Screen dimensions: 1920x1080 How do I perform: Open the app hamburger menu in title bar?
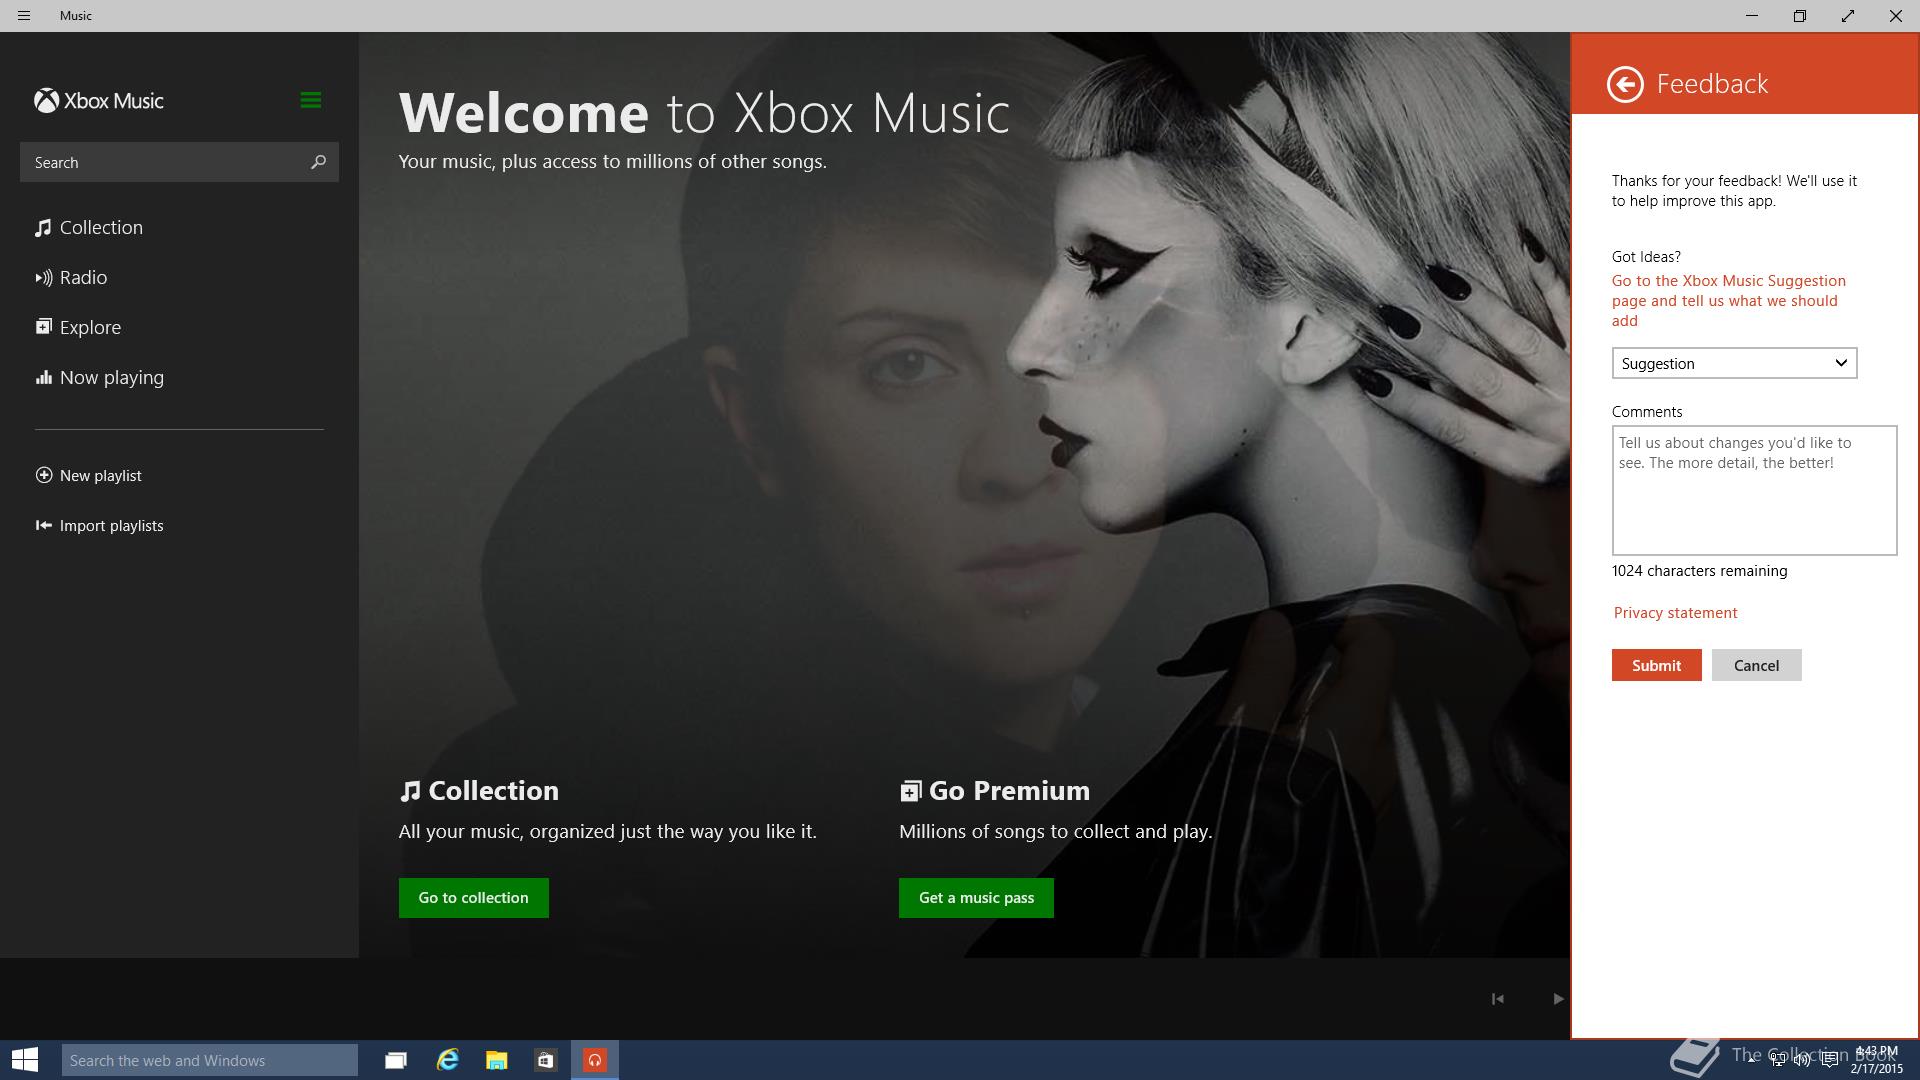[x=24, y=16]
